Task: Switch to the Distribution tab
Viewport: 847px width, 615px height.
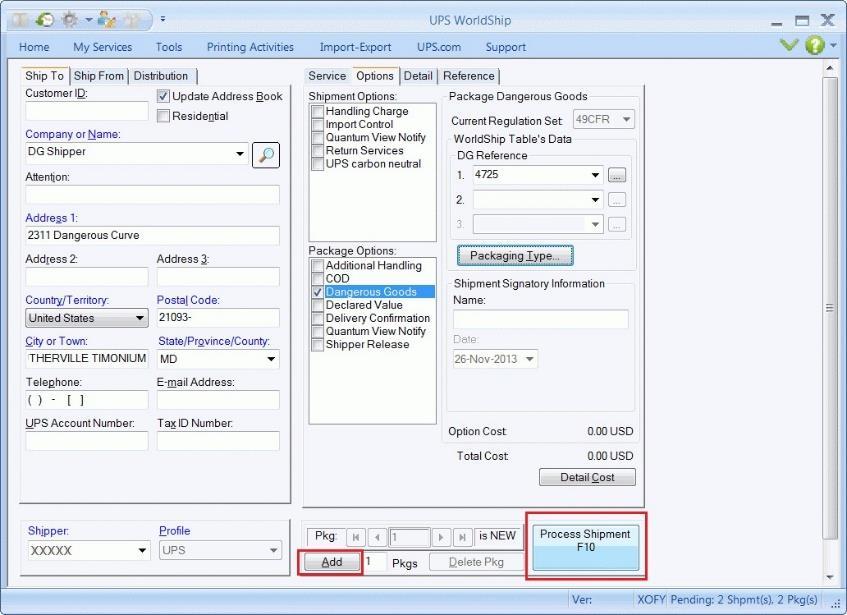Action: tap(161, 76)
